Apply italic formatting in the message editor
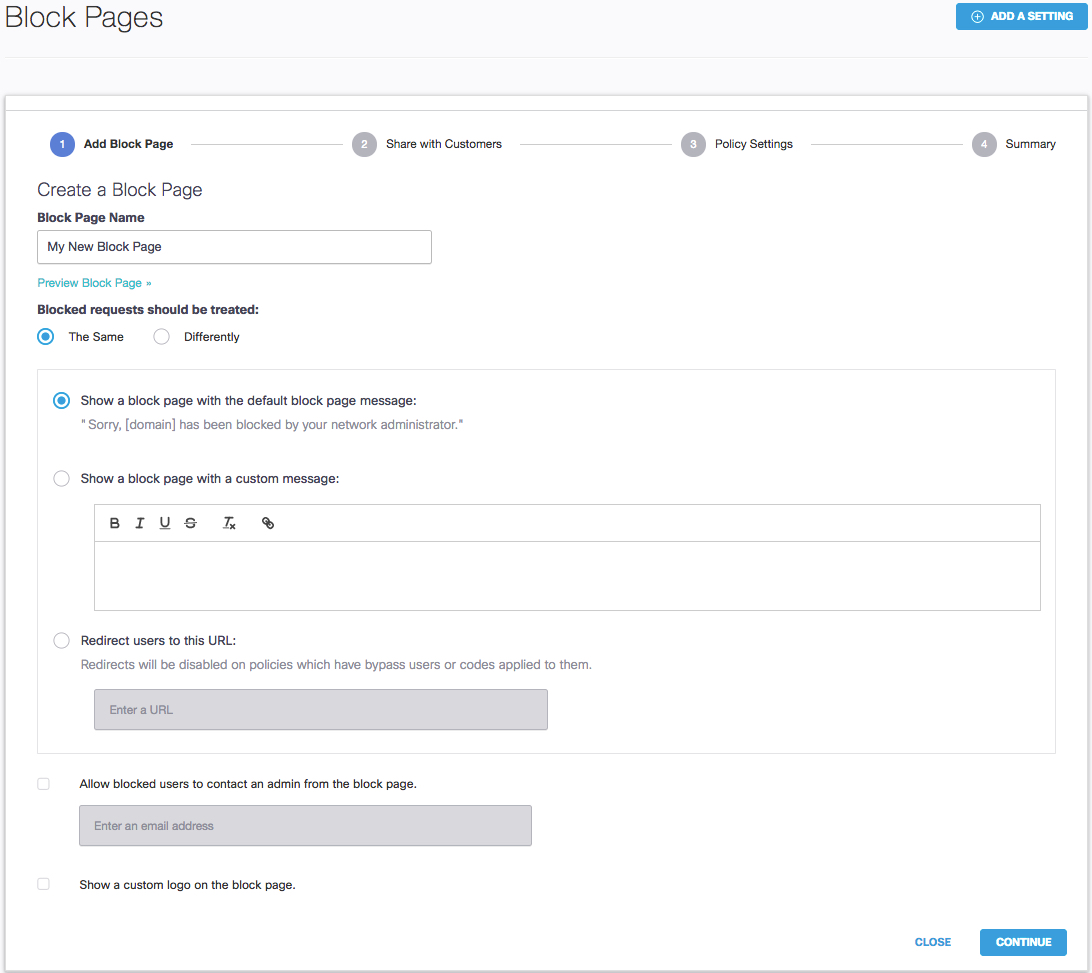Image resolution: width=1092 pixels, height=973 pixels. [139, 522]
